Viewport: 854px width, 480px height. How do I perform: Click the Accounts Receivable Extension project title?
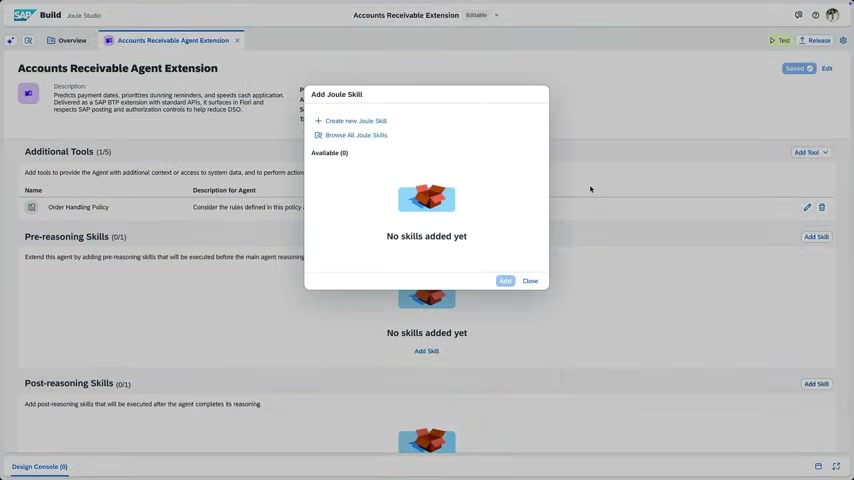406,15
